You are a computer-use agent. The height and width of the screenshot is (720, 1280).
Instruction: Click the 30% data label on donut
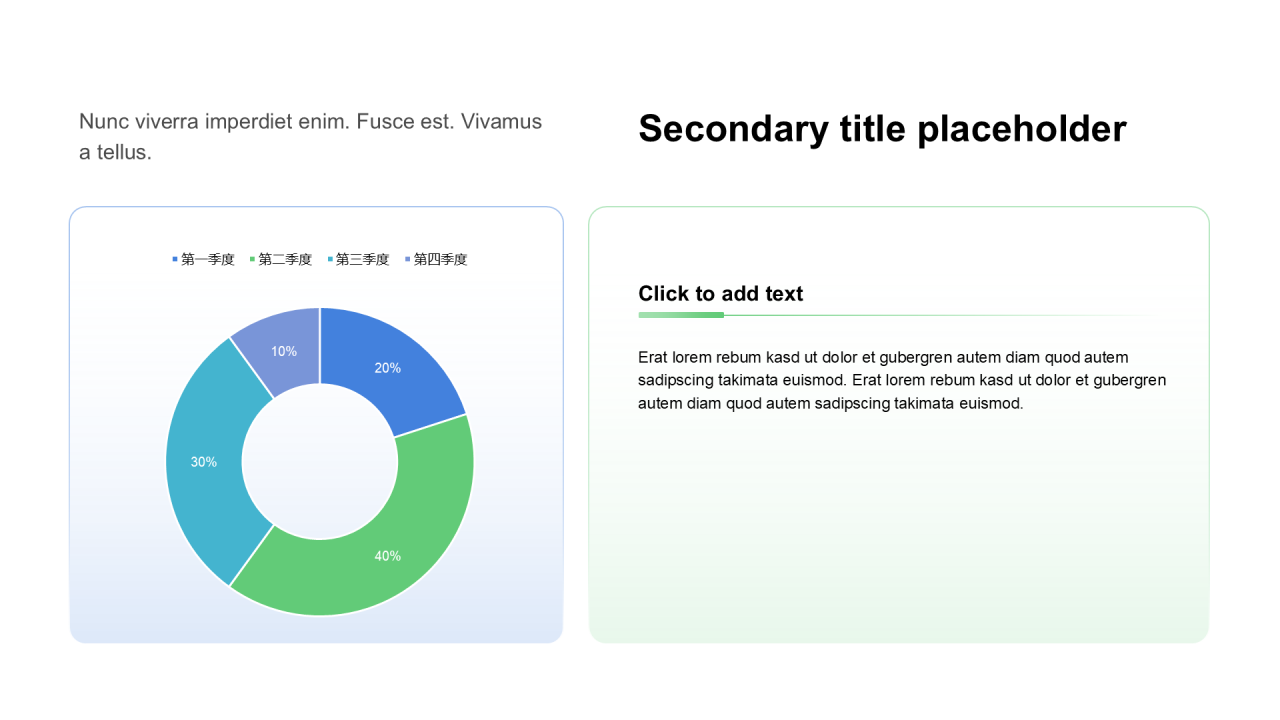point(204,462)
